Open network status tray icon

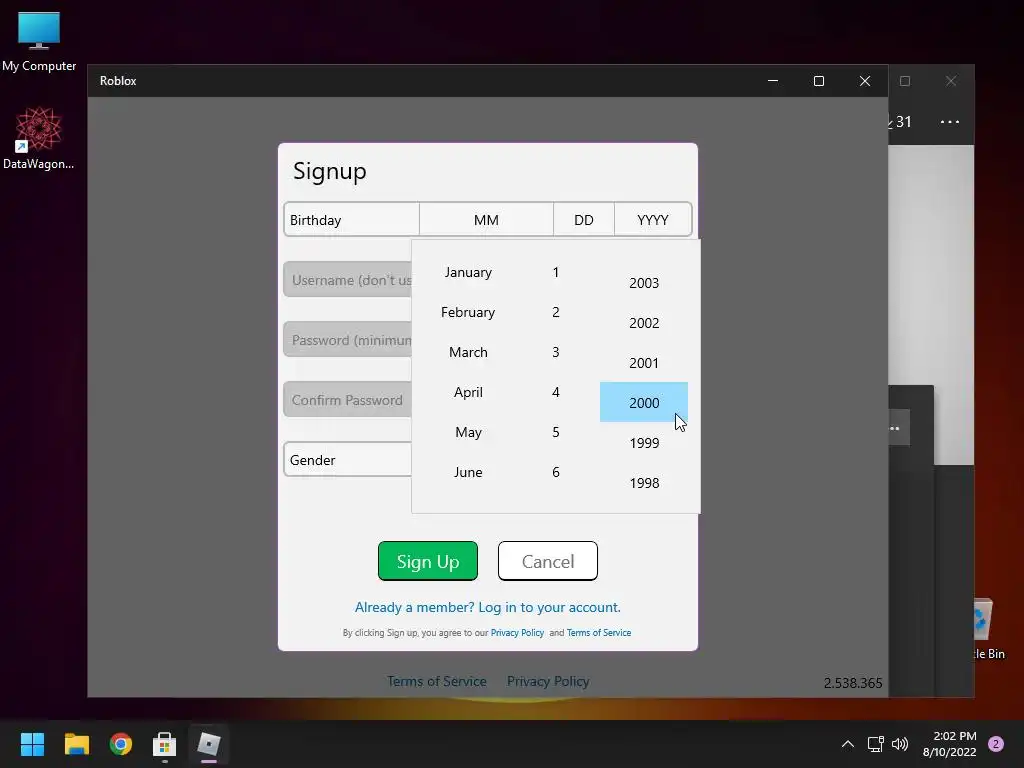pyautogui.click(x=875, y=744)
